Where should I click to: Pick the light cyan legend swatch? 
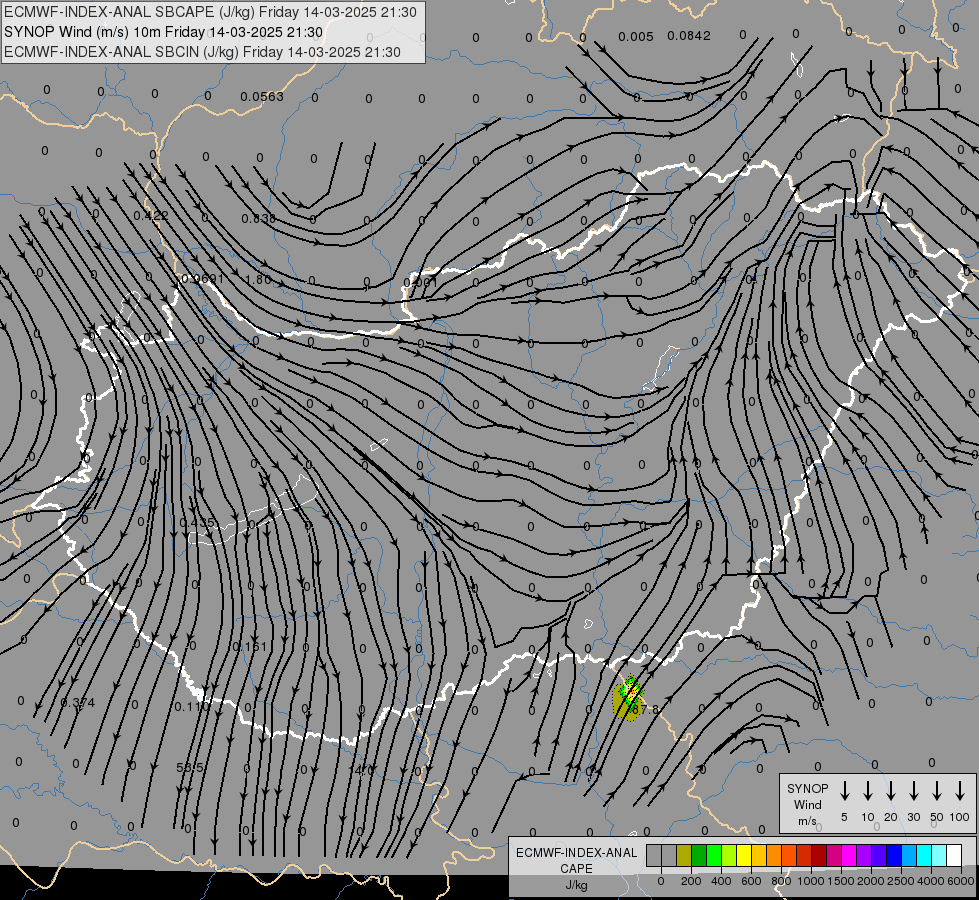click(939, 855)
